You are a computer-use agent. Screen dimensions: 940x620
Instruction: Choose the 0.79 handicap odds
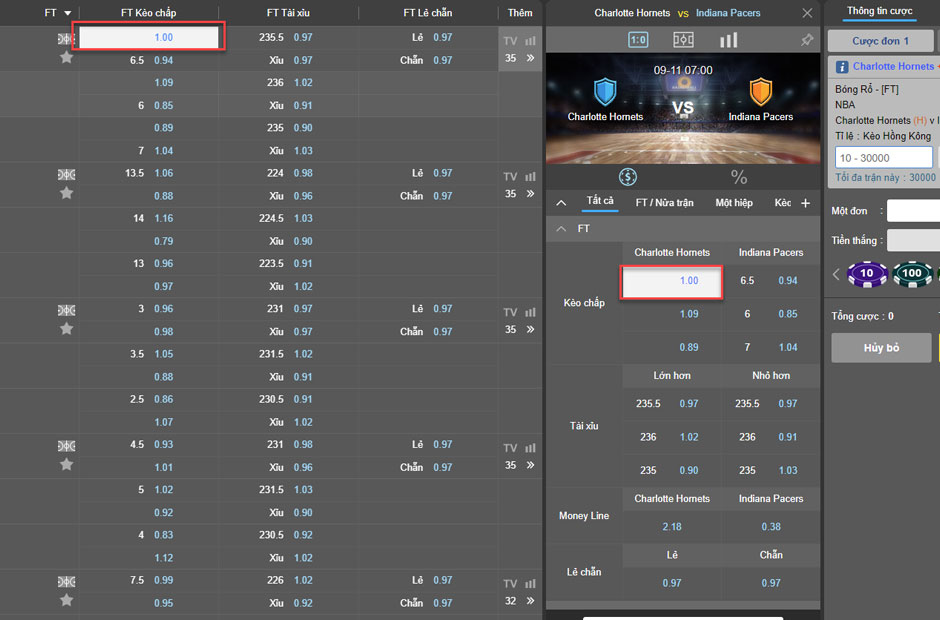point(164,241)
